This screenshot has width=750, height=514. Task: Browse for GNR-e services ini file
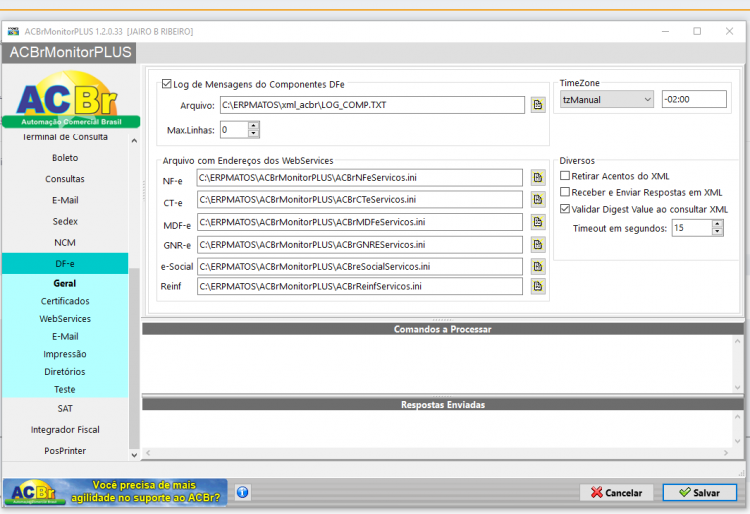click(x=538, y=244)
